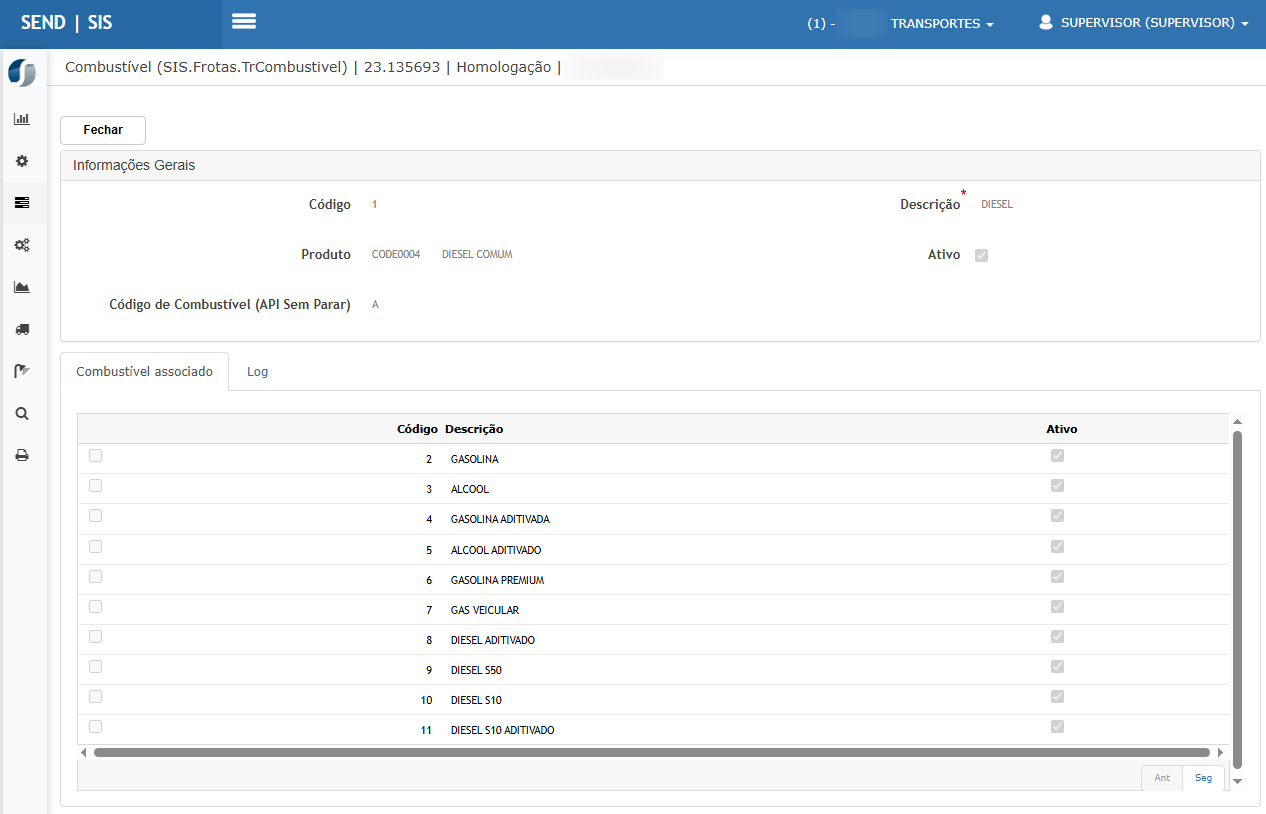Open the truck fleet icon in sidebar
1266x814 pixels.
(x=22, y=329)
